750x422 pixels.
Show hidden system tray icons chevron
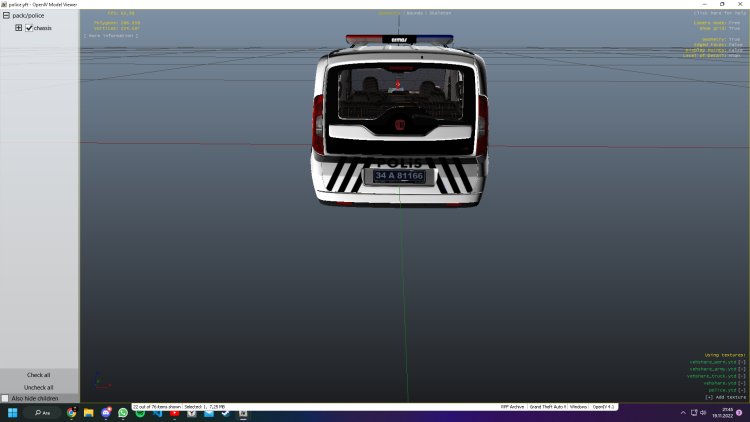click(x=684, y=412)
